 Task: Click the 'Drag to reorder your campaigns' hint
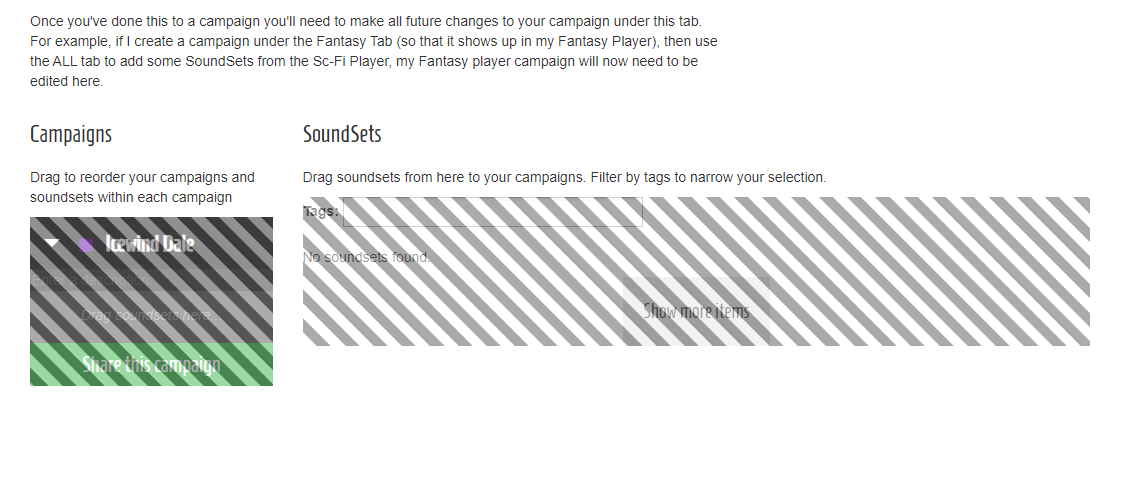point(143,187)
